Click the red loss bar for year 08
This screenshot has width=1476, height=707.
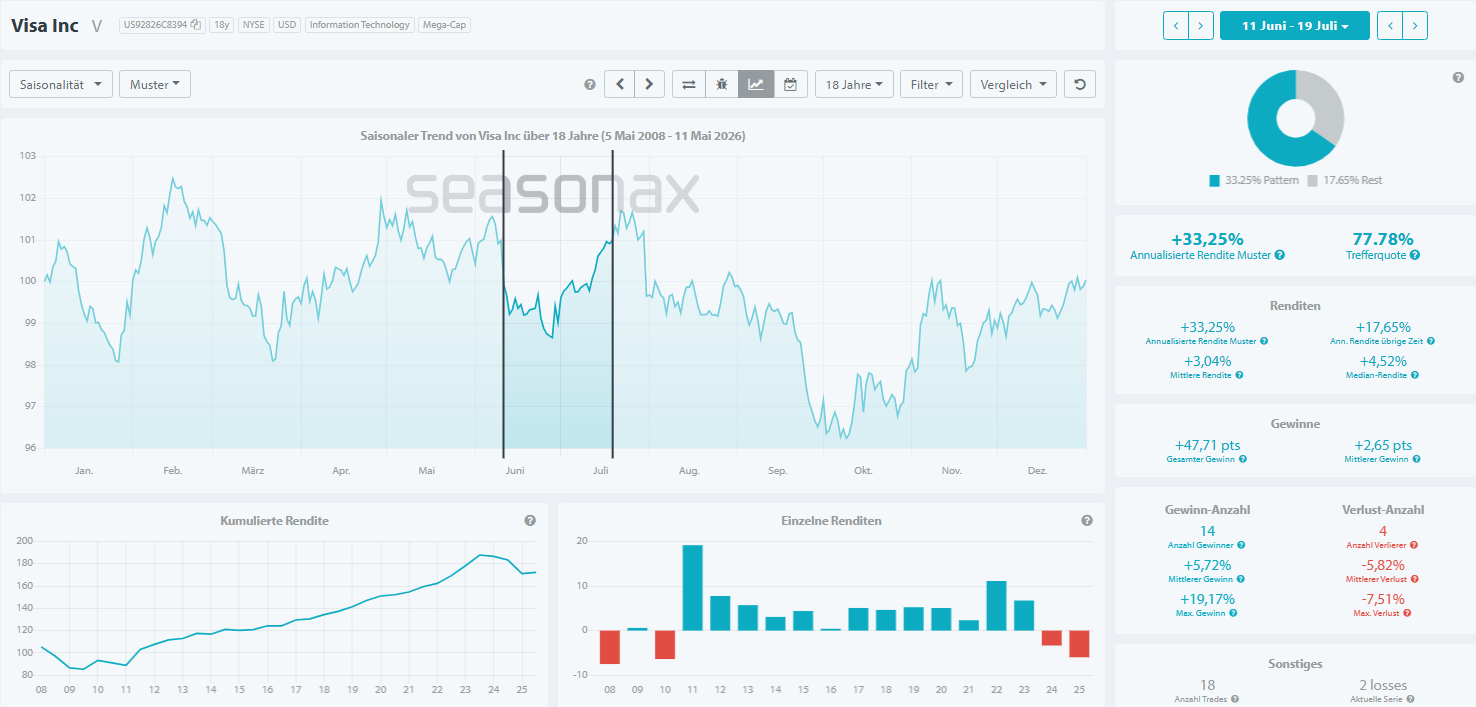[609, 647]
